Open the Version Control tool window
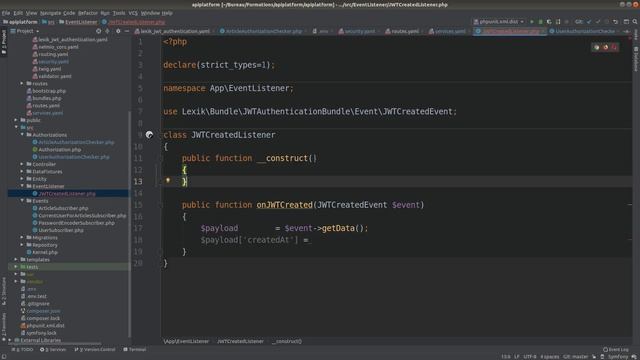 95,349
